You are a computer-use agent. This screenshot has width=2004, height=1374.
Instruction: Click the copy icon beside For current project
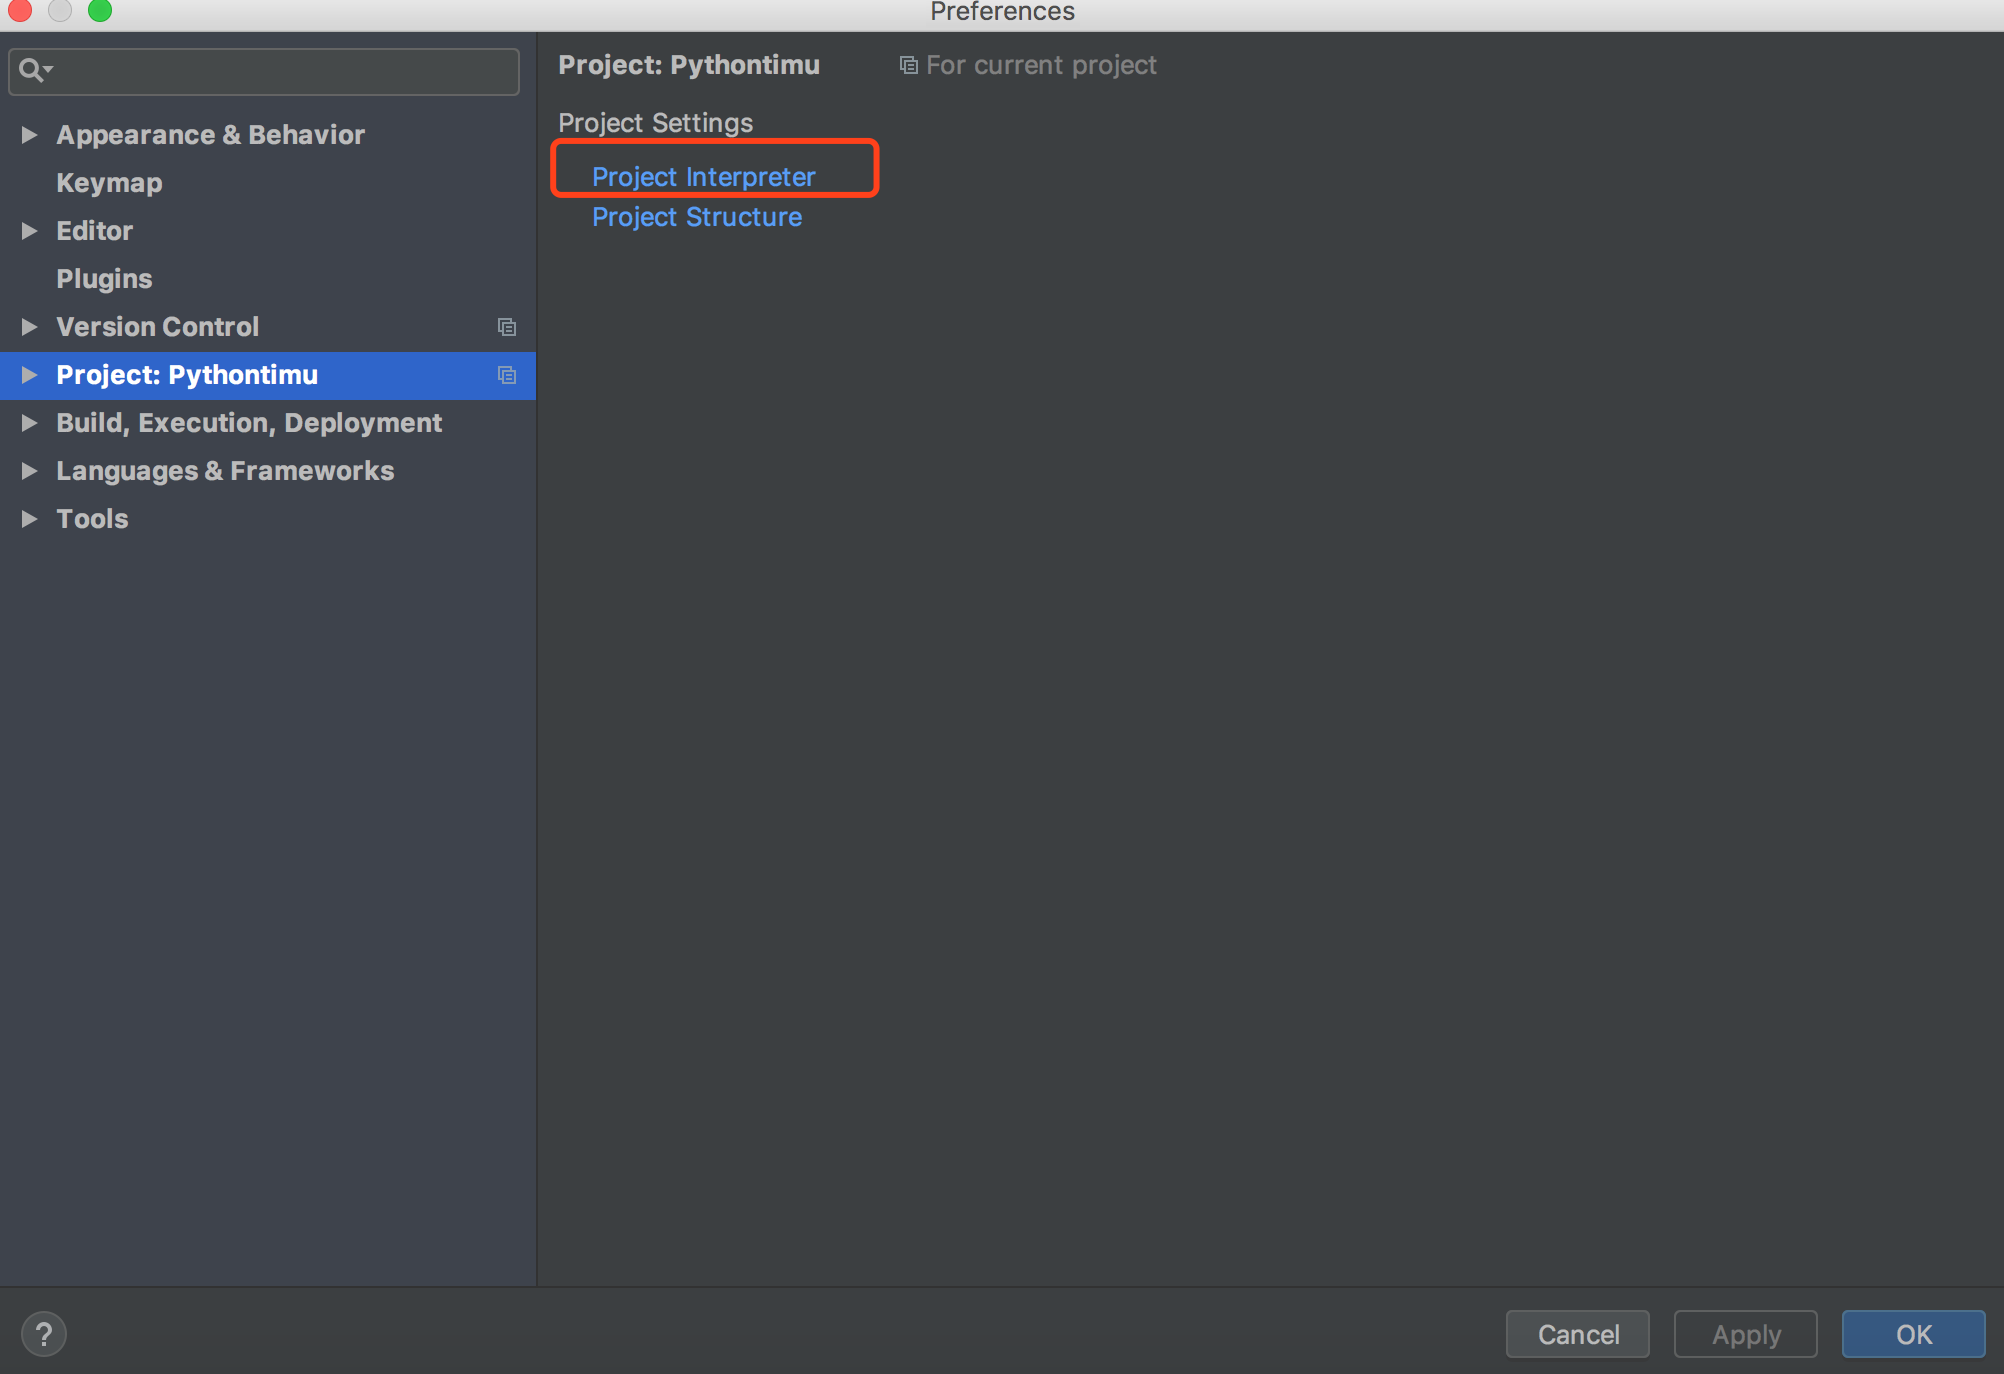(907, 64)
